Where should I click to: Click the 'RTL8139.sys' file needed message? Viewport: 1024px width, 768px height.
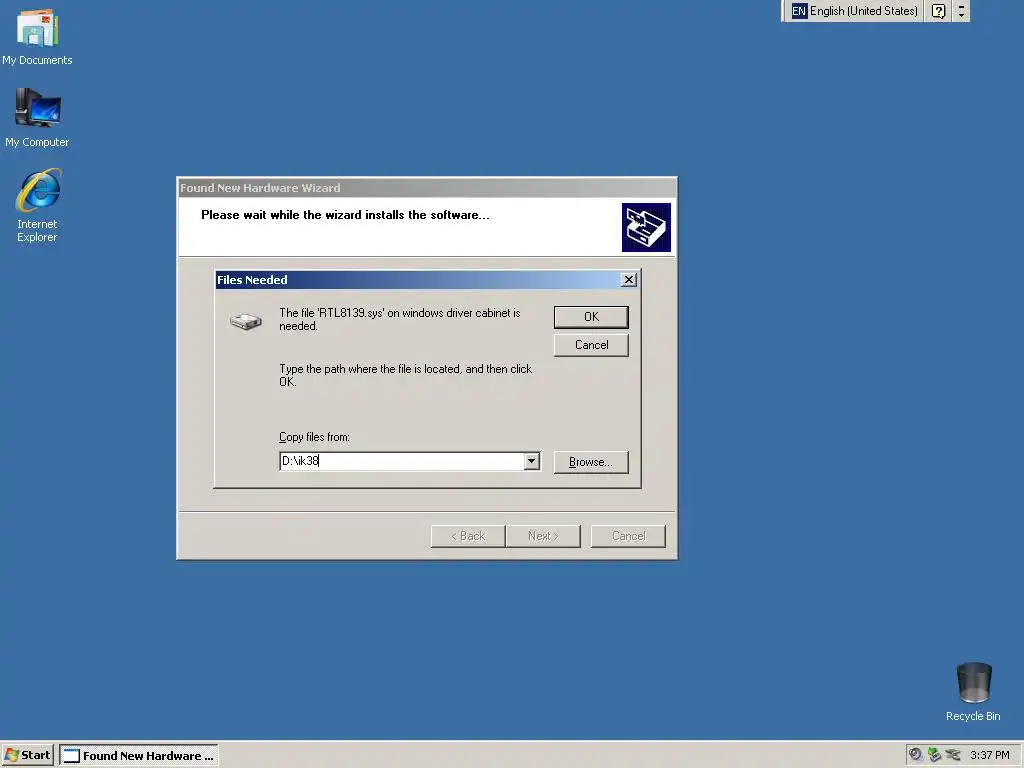tap(400, 319)
